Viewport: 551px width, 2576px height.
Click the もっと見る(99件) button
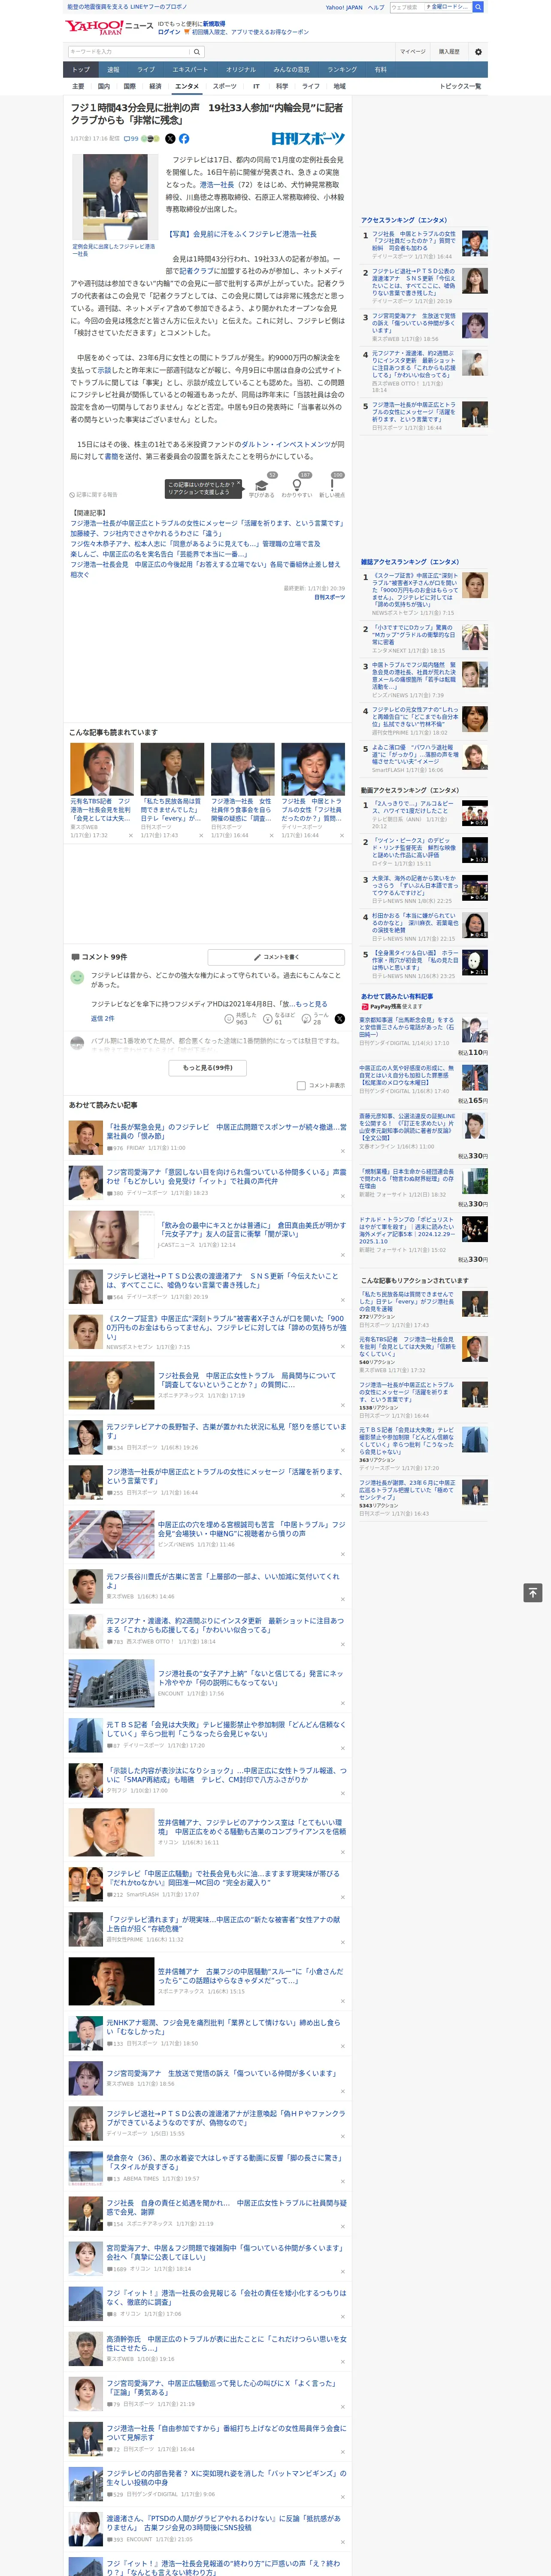pyautogui.click(x=208, y=1068)
